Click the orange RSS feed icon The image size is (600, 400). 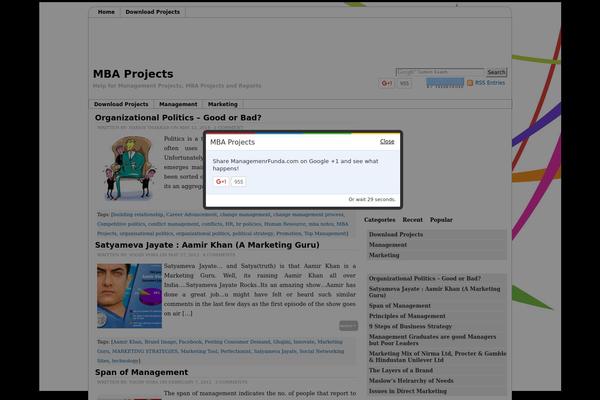(470, 83)
